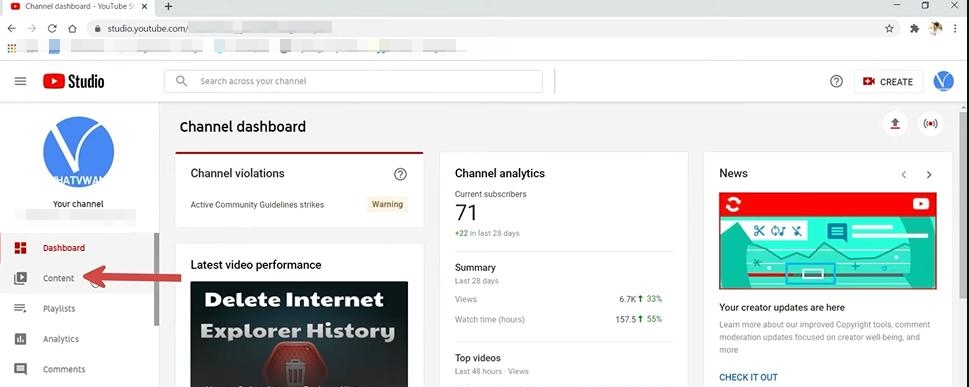Open Comments in the sidebar
The width and height of the screenshot is (969, 387).
point(77,369)
